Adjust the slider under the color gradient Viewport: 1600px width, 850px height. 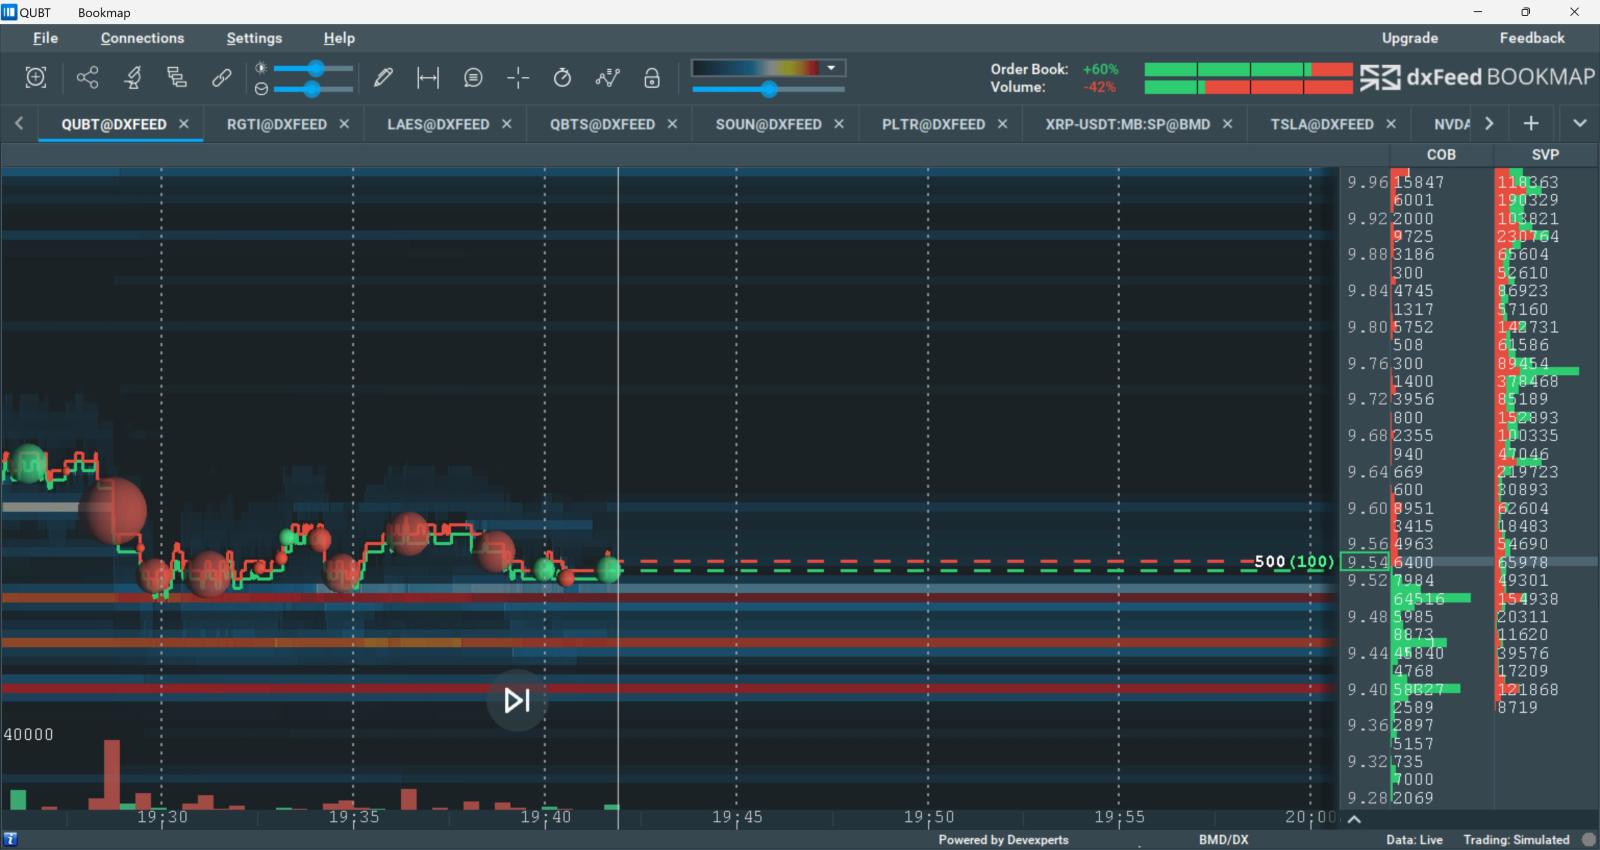click(x=768, y=89)
